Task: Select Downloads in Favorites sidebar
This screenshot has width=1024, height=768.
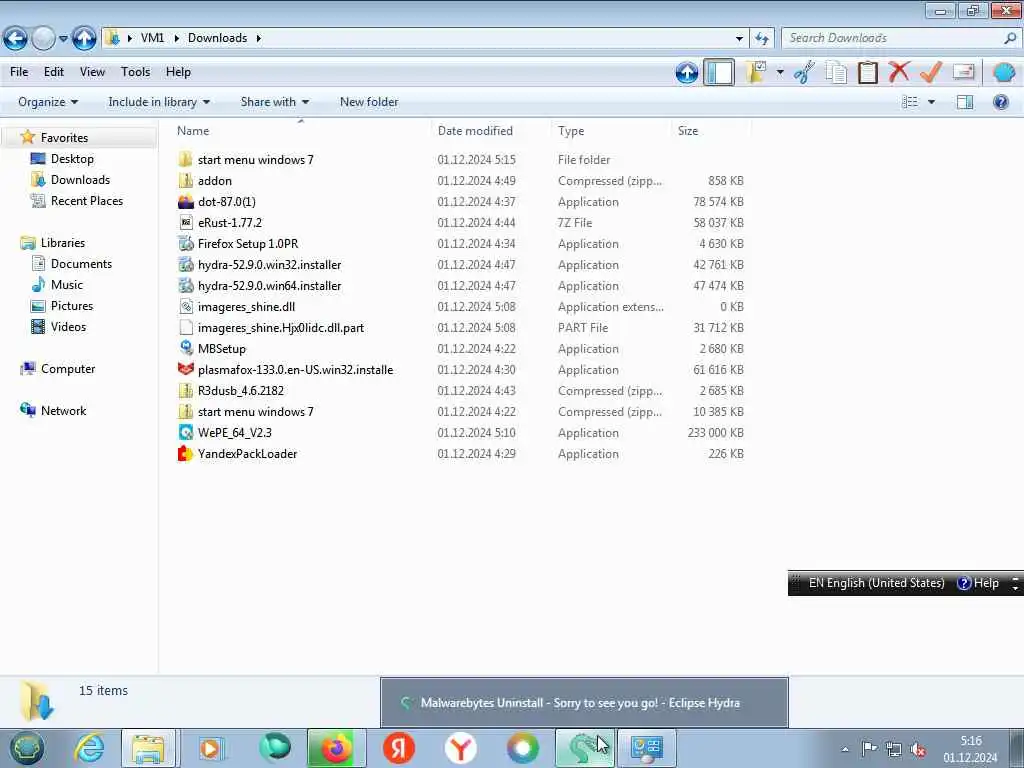Action: tap(80, 180)
